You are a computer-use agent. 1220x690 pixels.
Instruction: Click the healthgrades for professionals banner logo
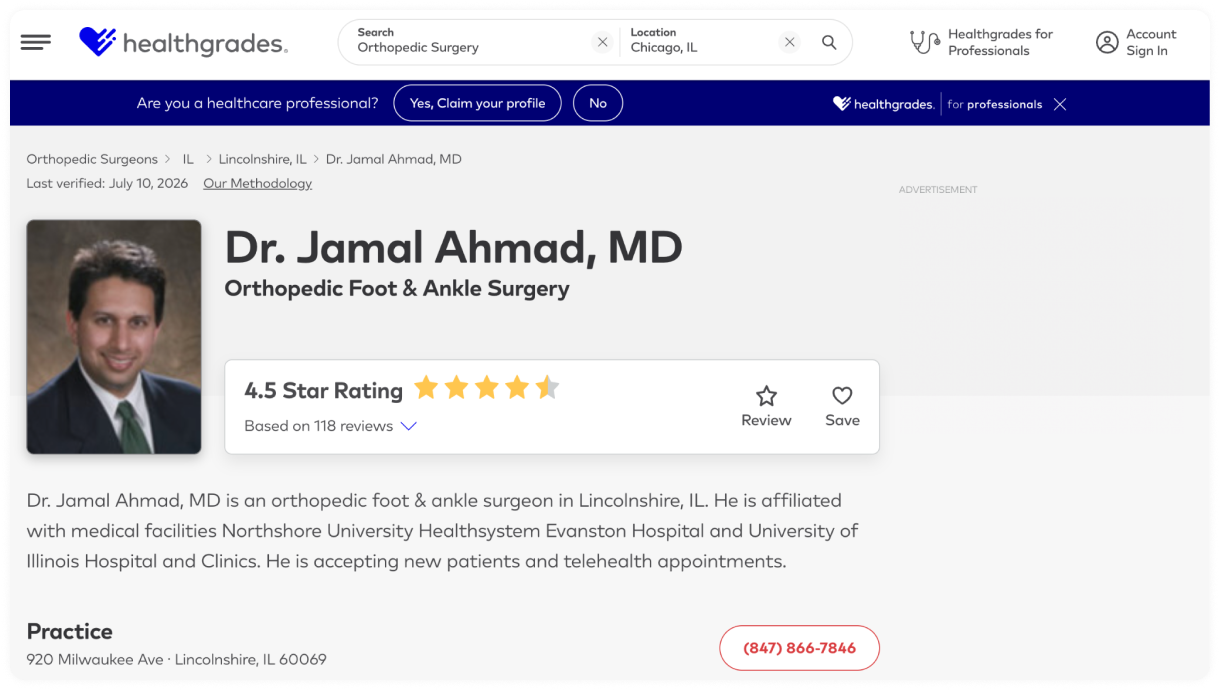937,104
